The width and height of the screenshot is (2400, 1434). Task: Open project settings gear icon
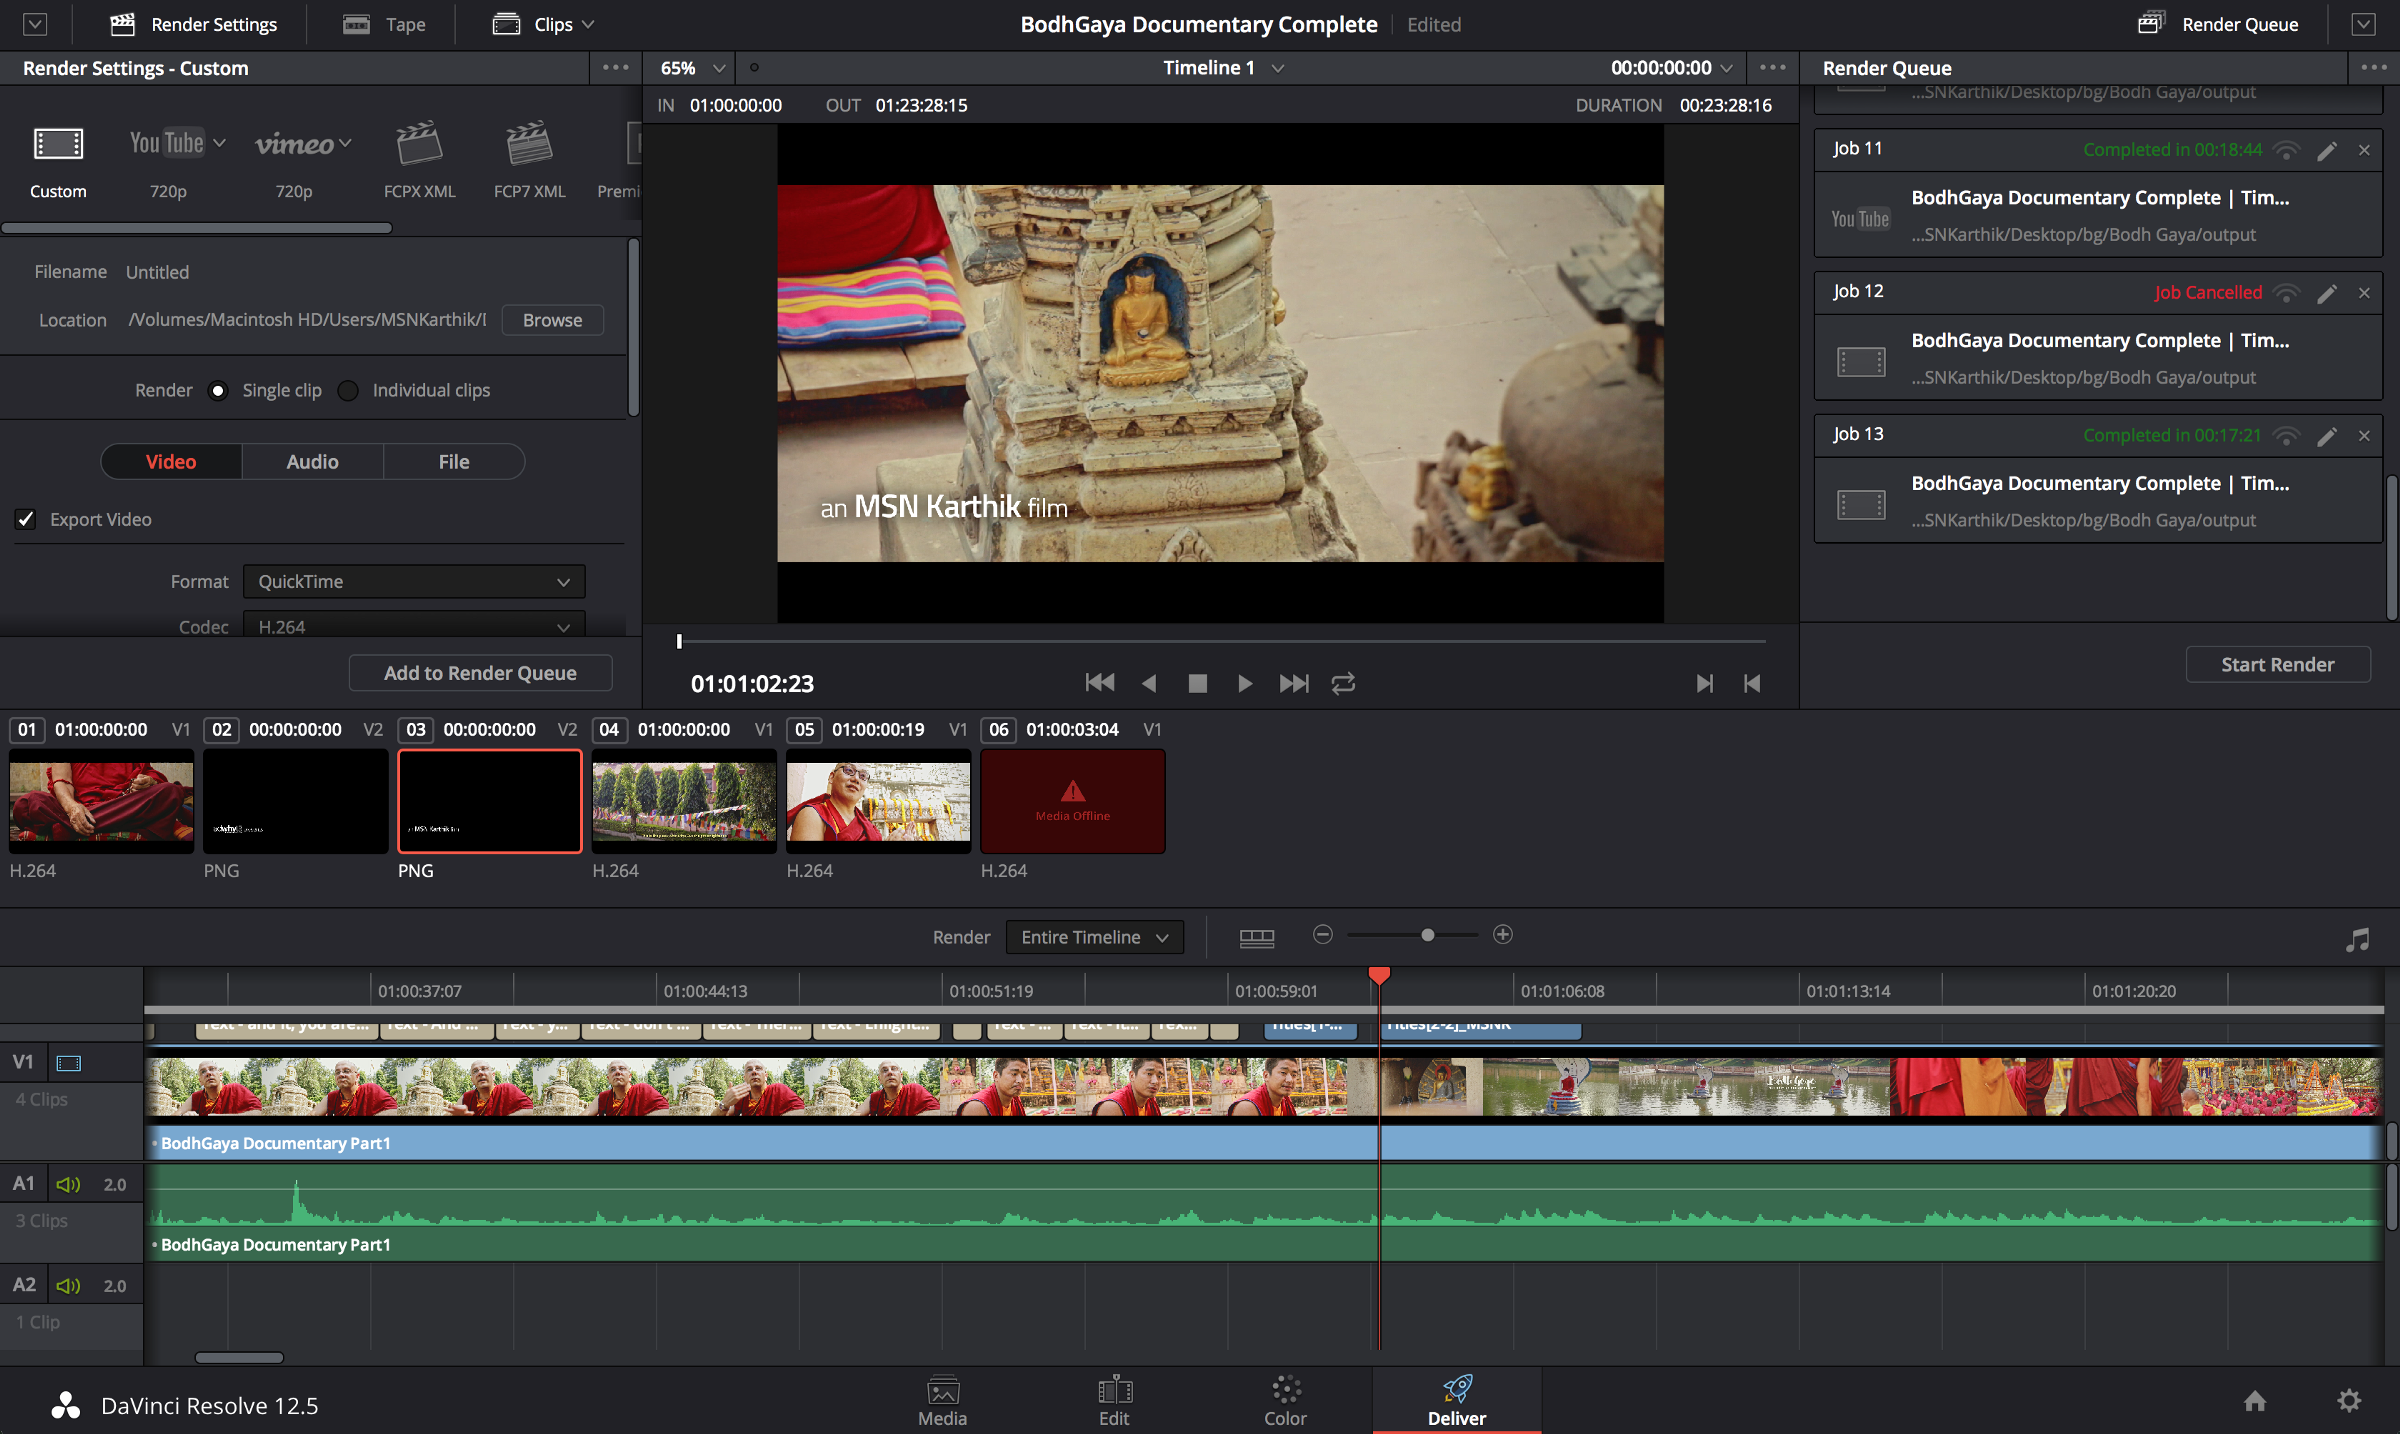point(2349,1401)
